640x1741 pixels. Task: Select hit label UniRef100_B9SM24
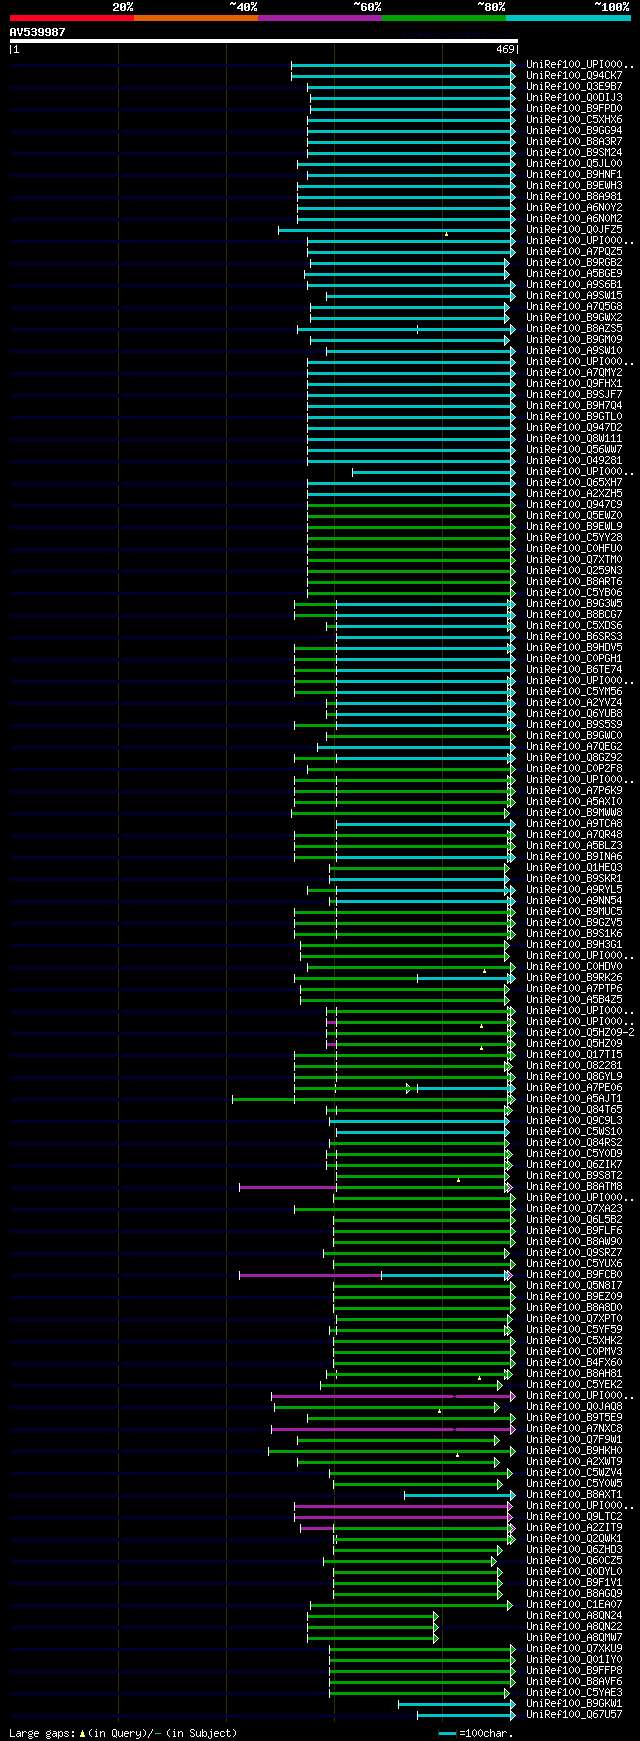tap(574, 153)
